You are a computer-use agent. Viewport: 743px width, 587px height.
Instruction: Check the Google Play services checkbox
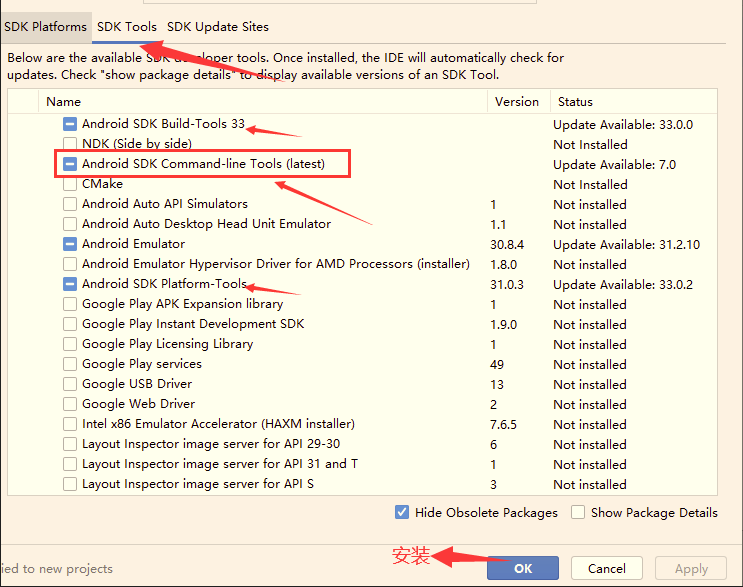pos(70,364)
